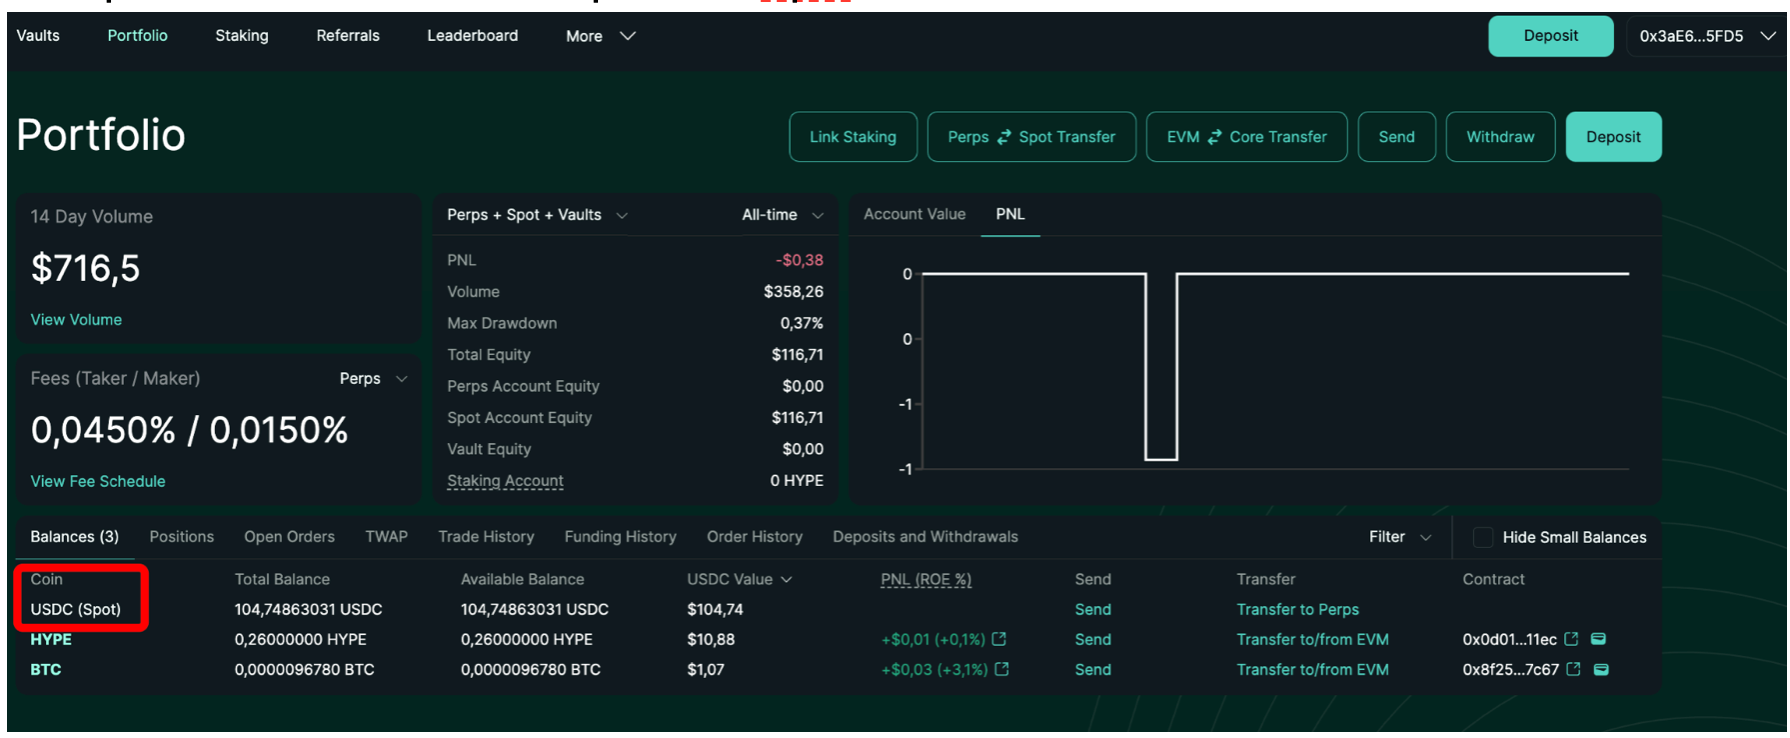Open share icon beside BTC PNL

(x=1001, y=670)
